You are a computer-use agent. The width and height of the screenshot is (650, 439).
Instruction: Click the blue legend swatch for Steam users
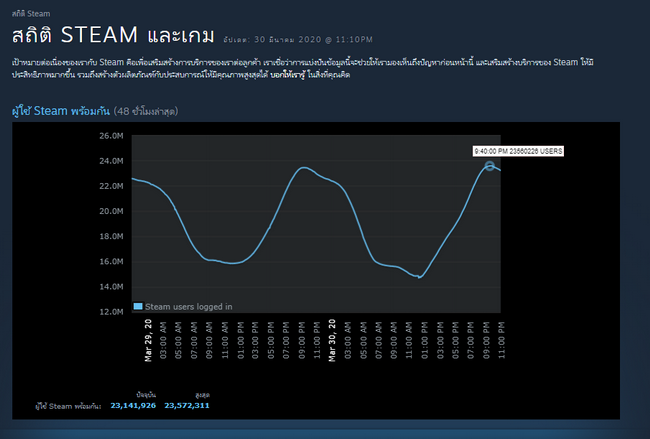point(138,306)
